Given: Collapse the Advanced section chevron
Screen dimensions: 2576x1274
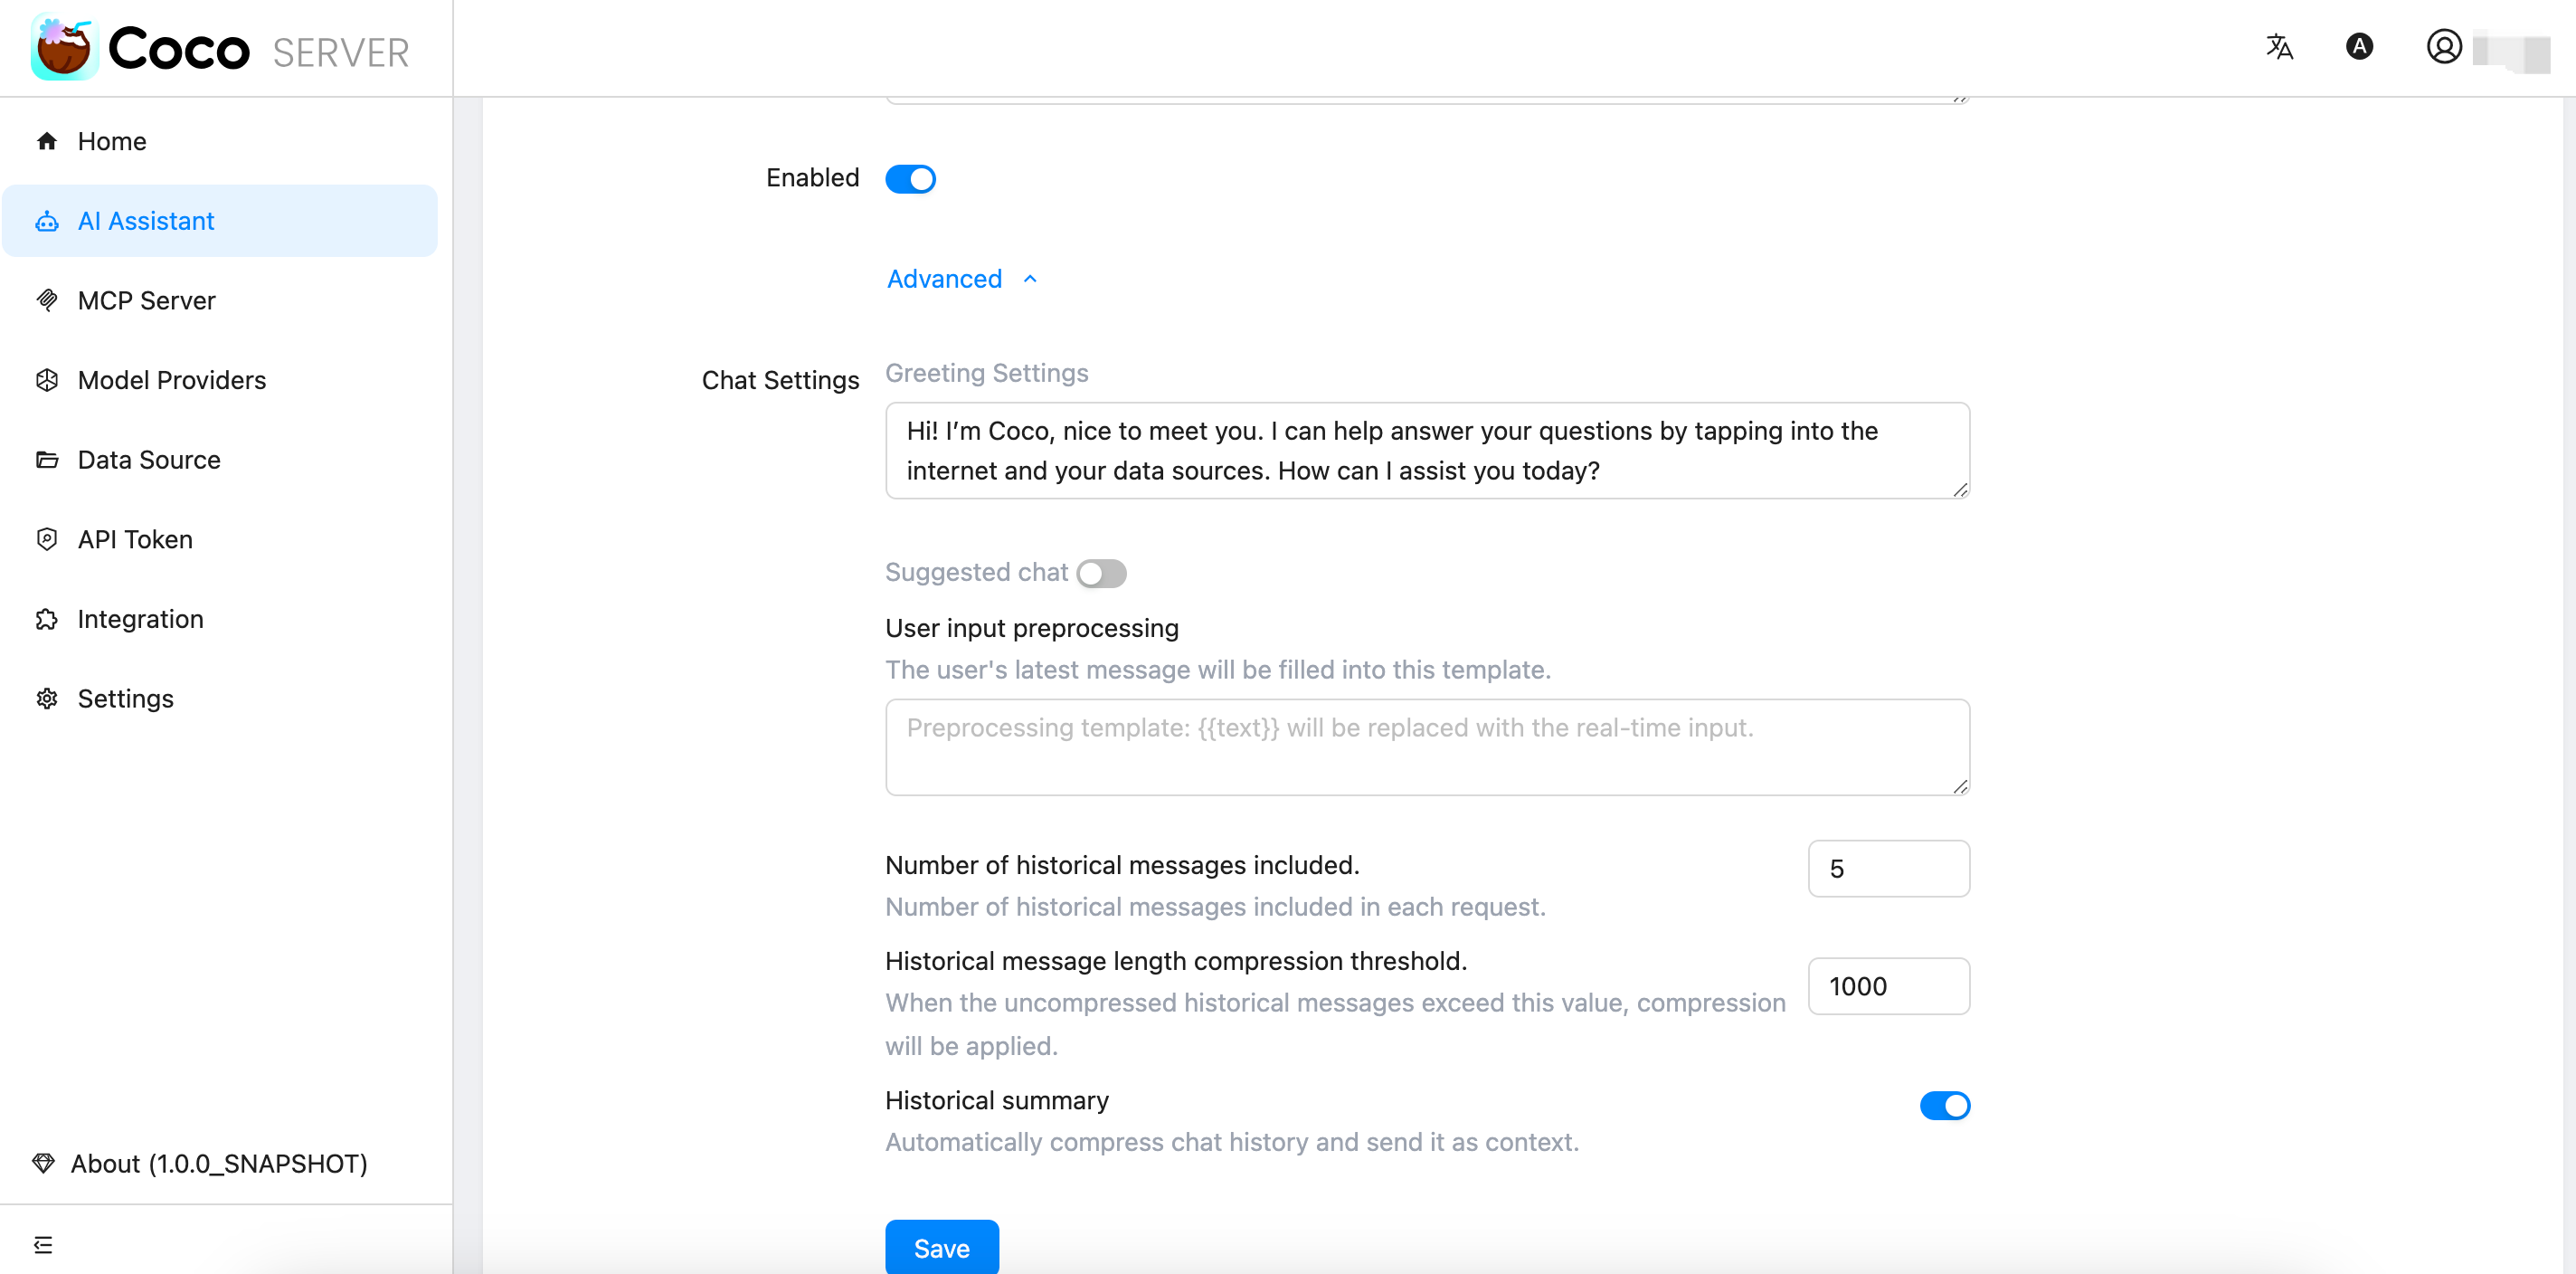Looking at the screenshot, I should point(1030,279).
